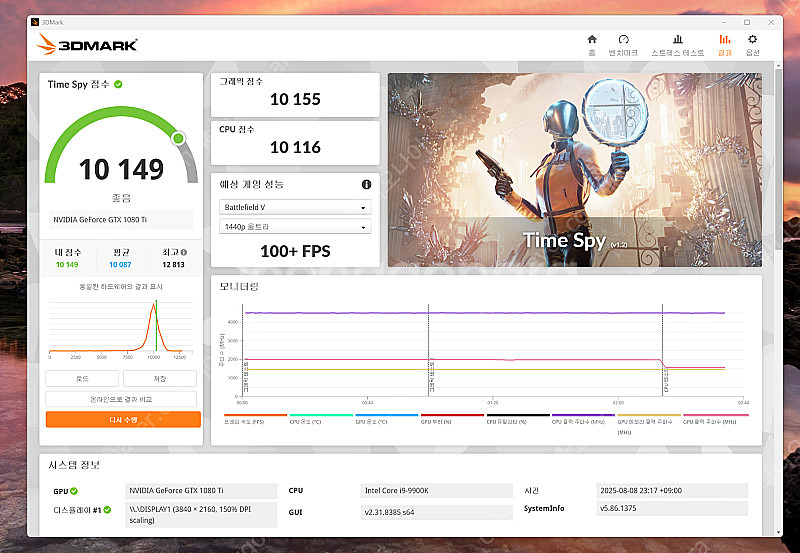
Task: Click green validation check next to Time Spy score
Action: pyautogui.click(x=118, y=84)
